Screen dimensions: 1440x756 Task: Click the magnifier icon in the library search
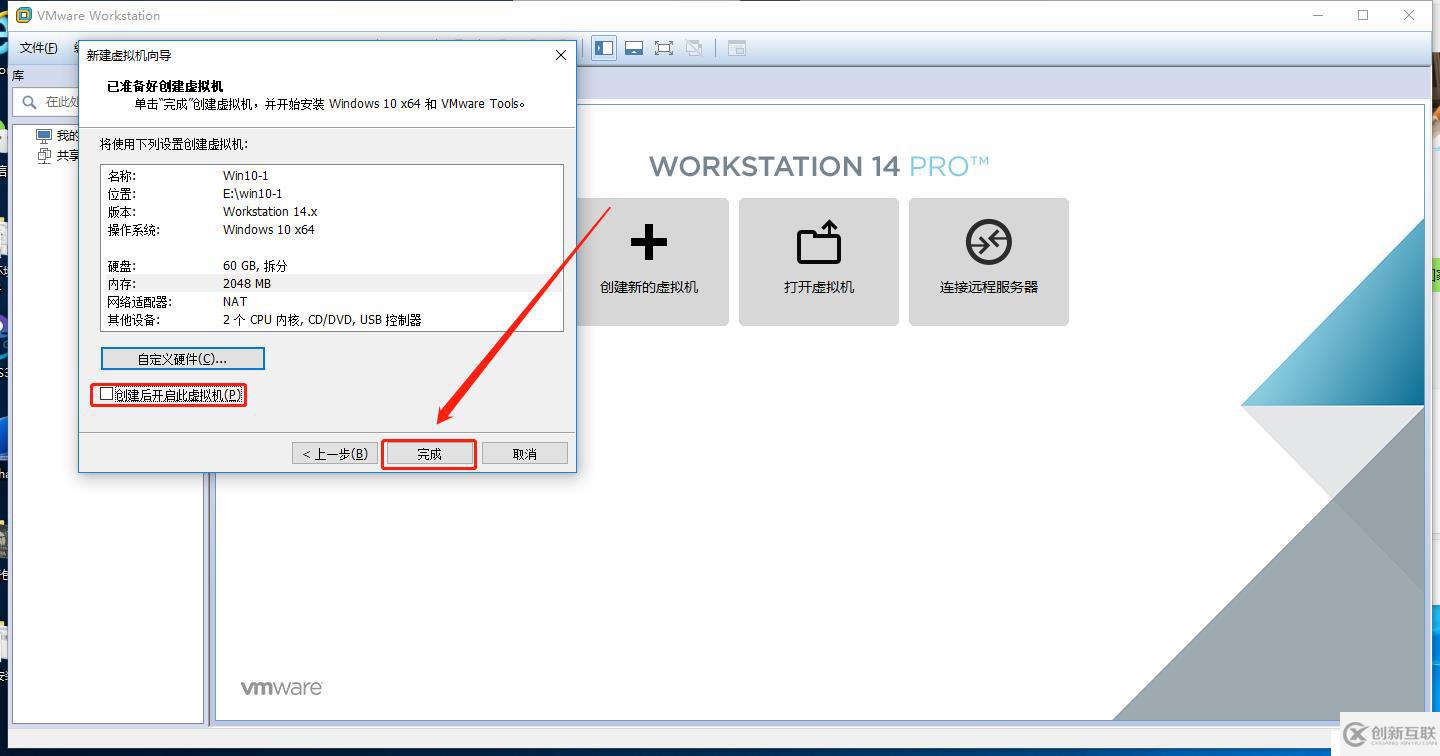point(27,101)
